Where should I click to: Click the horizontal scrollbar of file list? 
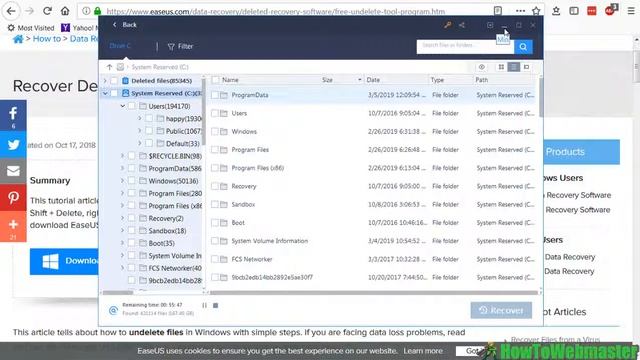[x=373, y=293]
